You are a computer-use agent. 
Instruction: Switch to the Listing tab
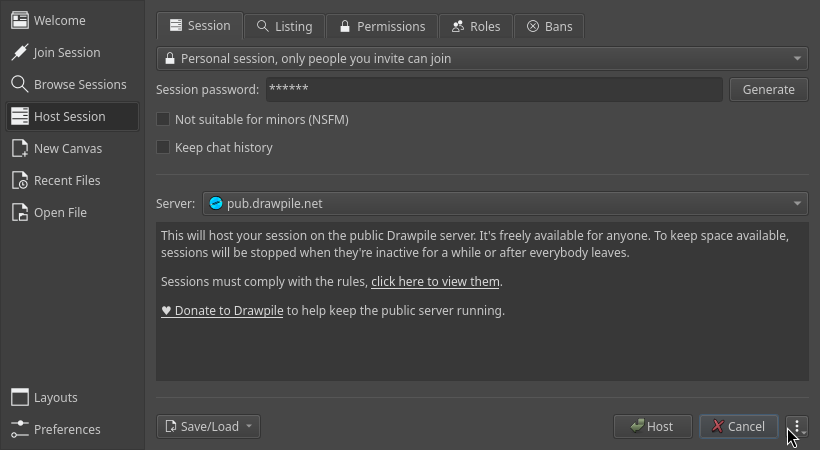click(285, 26)
